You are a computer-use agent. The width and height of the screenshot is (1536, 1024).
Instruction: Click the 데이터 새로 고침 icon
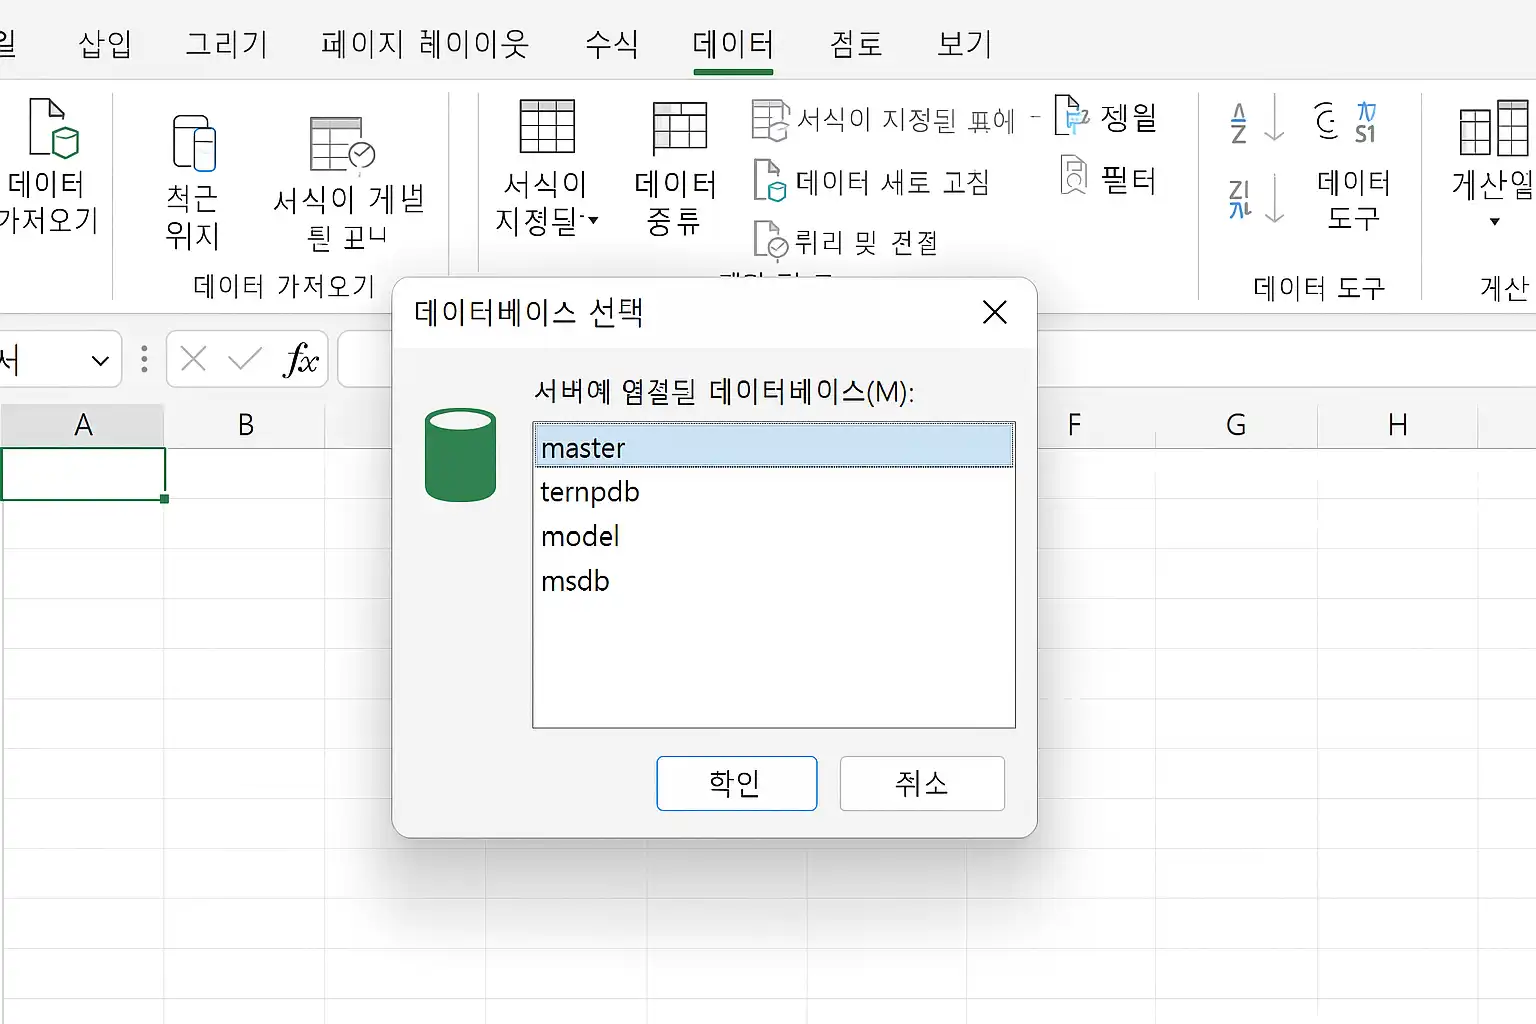point(769,182)
